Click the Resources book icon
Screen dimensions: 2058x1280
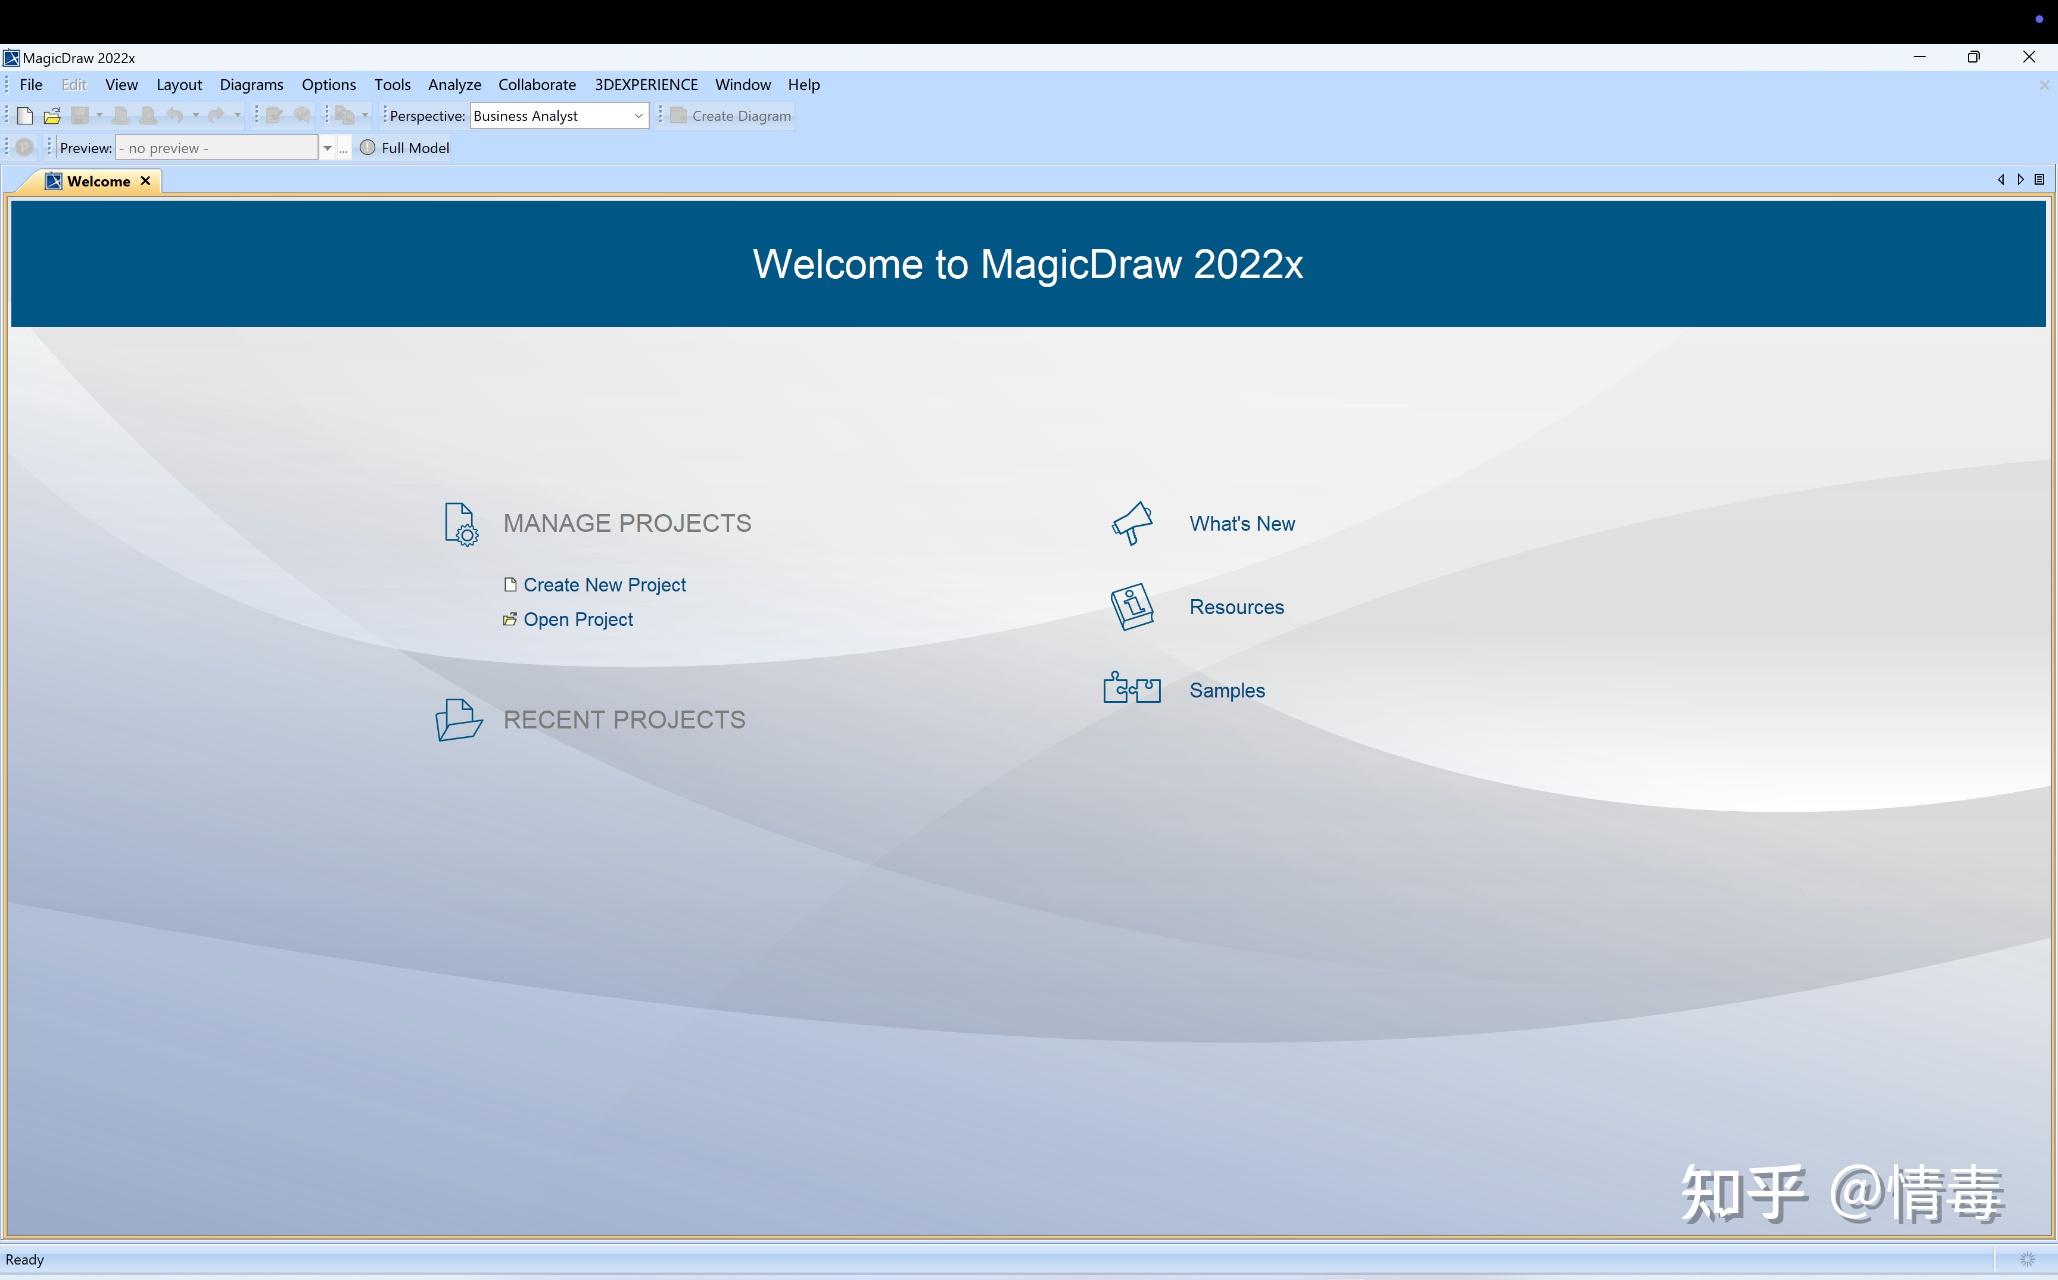pyautogui.click(x=1131, y=607)
